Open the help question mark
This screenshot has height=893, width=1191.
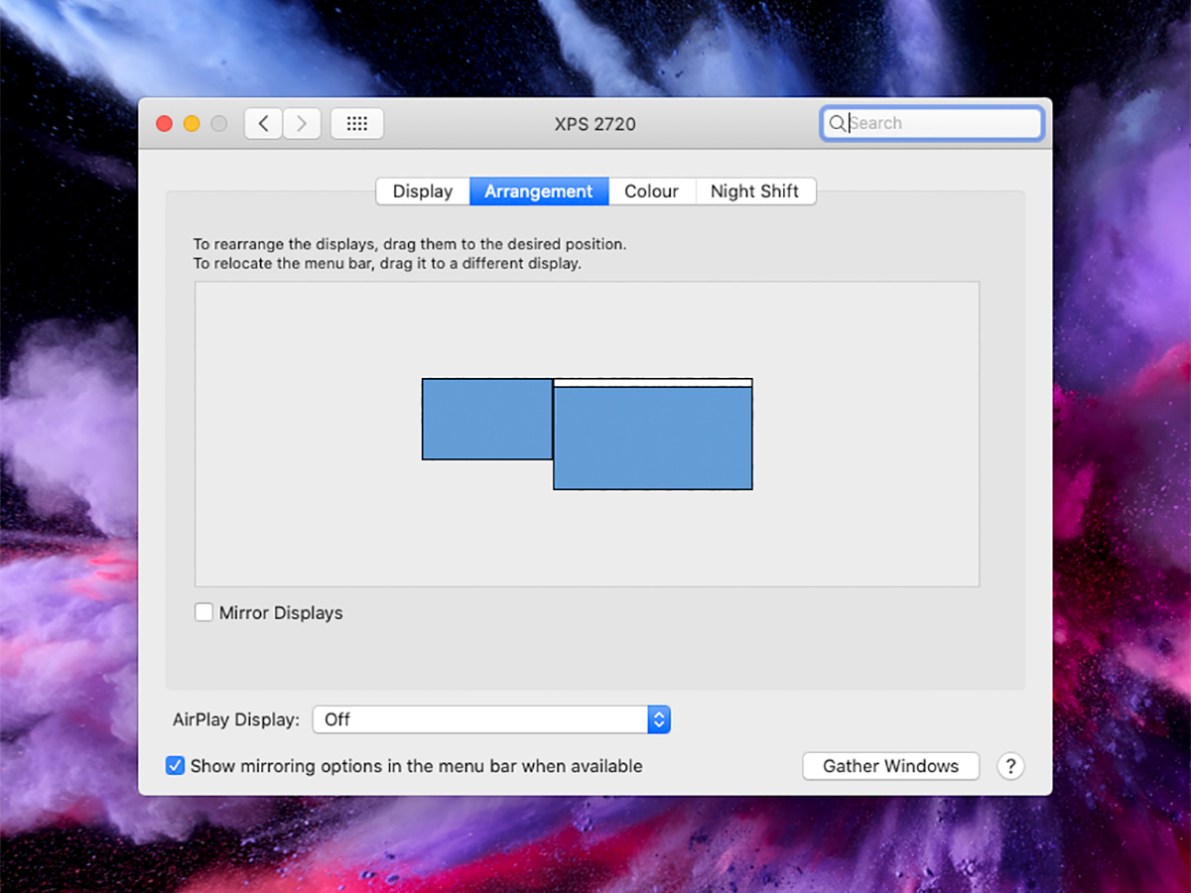(1011, 766)
